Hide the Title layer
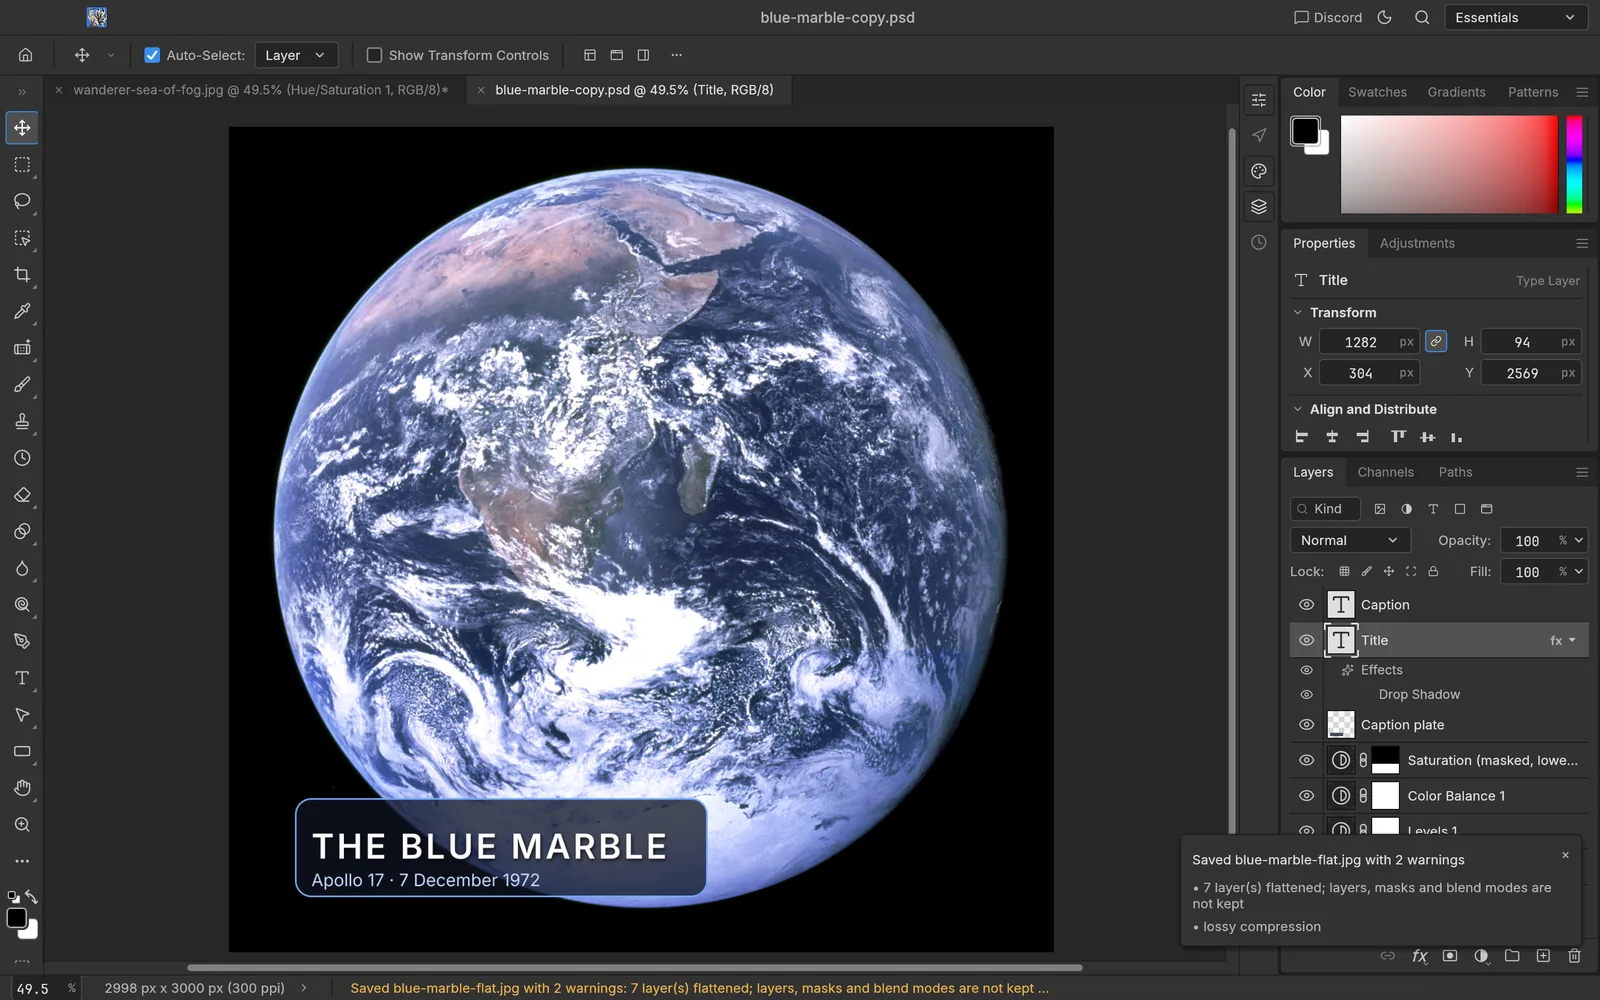 pos(1306,640)
